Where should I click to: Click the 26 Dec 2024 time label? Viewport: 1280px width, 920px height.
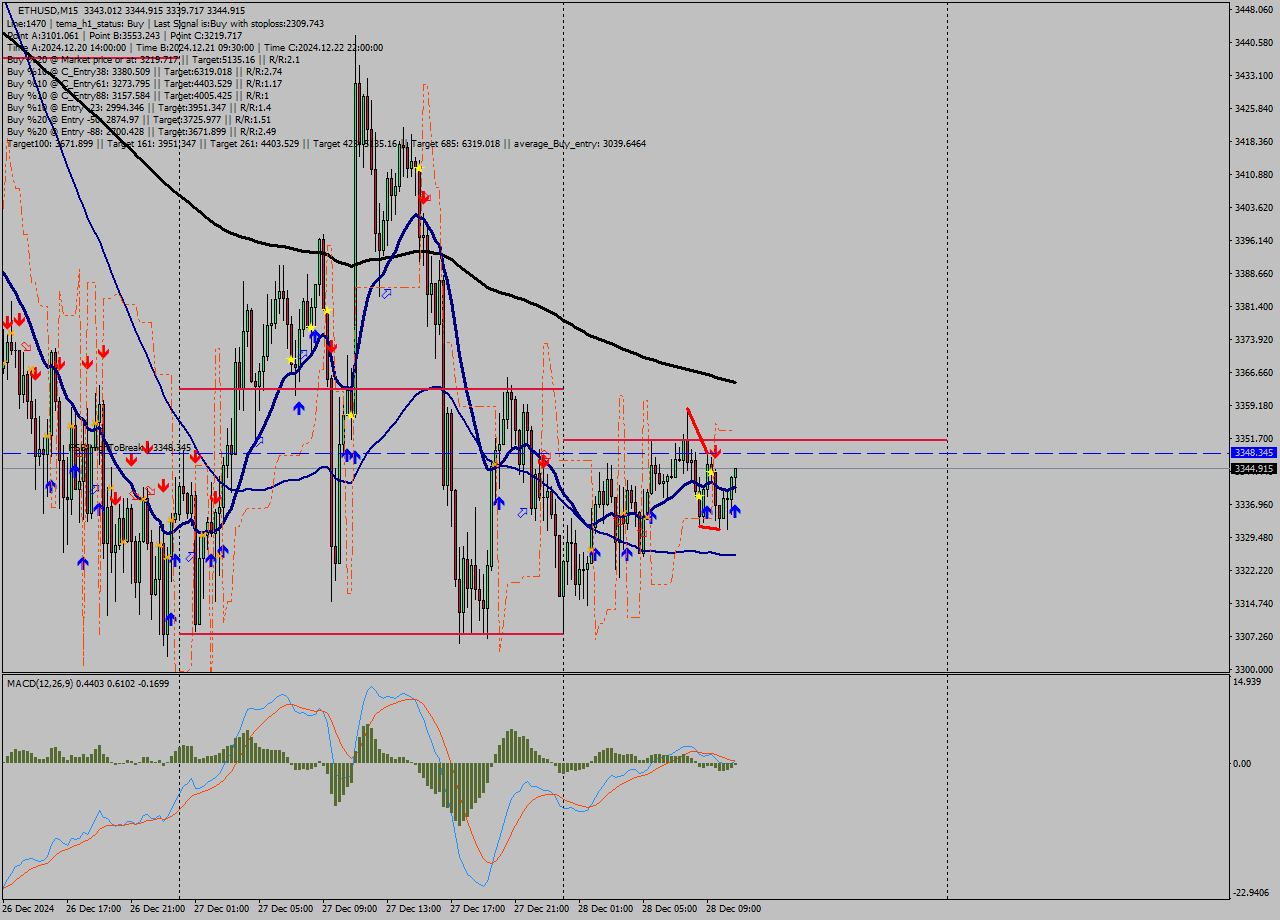(x=29, y=909)
